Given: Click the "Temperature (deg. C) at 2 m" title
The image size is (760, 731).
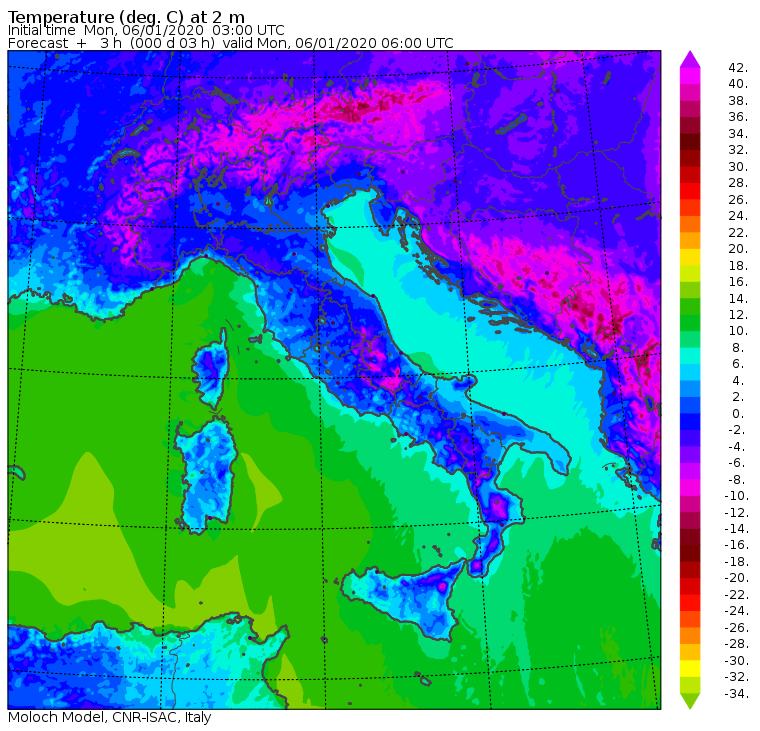Looking at the screenshot, I should (127, 17).
